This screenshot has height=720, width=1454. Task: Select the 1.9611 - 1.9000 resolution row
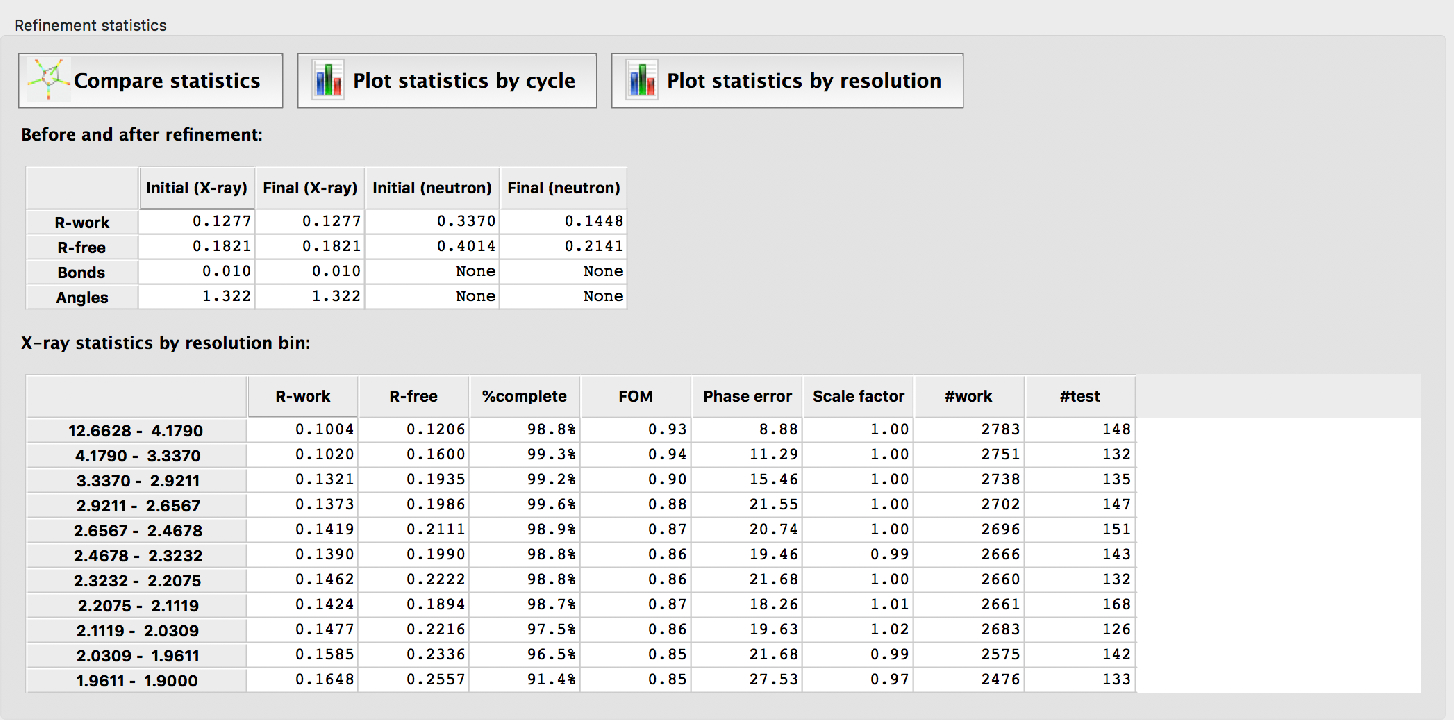tap(135, 680)
